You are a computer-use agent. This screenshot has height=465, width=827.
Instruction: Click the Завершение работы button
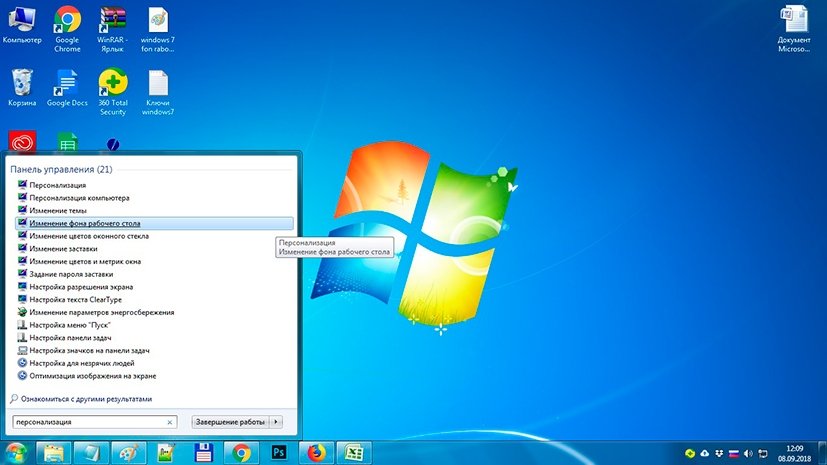pyautogui.click(x=230, y=422)
